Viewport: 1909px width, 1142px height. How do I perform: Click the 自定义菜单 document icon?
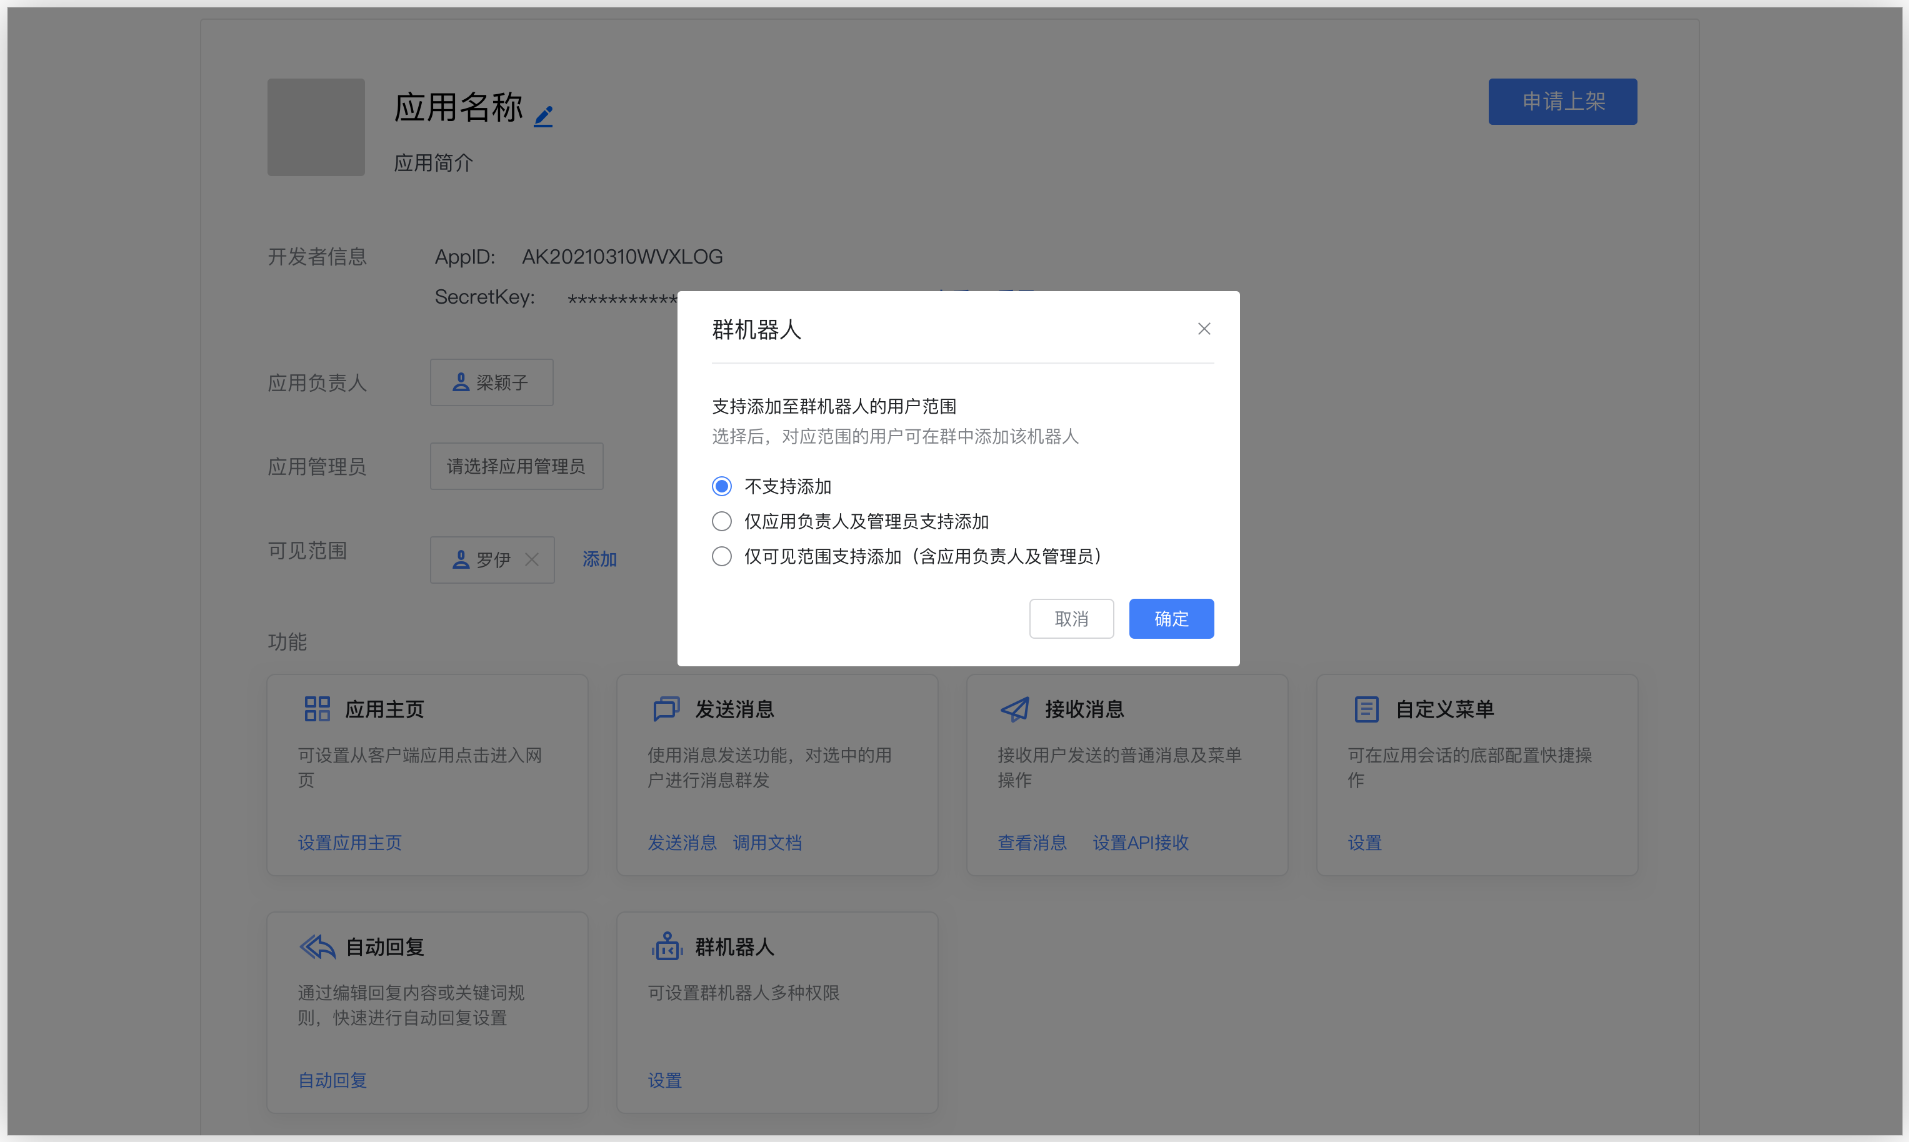pyautogui.click(x=1366, y=708)
